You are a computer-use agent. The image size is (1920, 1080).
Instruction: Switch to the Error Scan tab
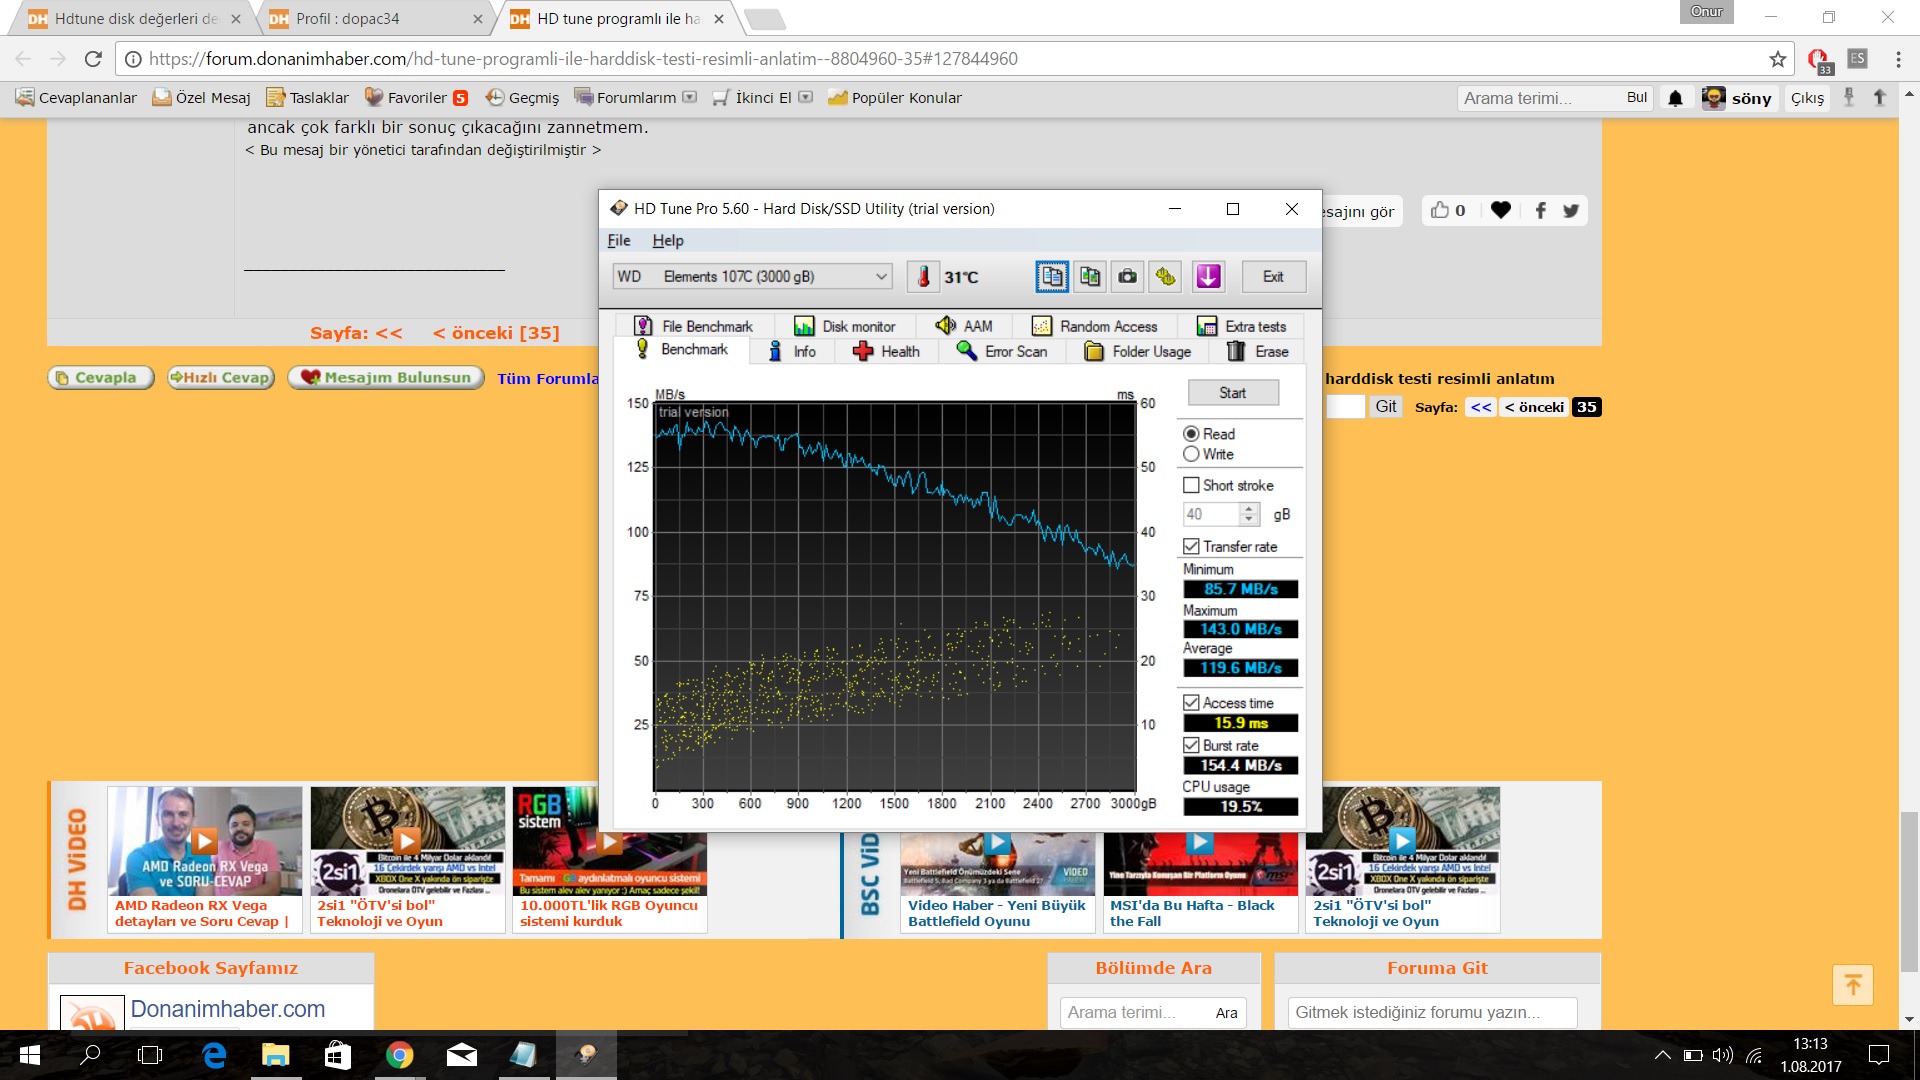tap(1002, 351)
